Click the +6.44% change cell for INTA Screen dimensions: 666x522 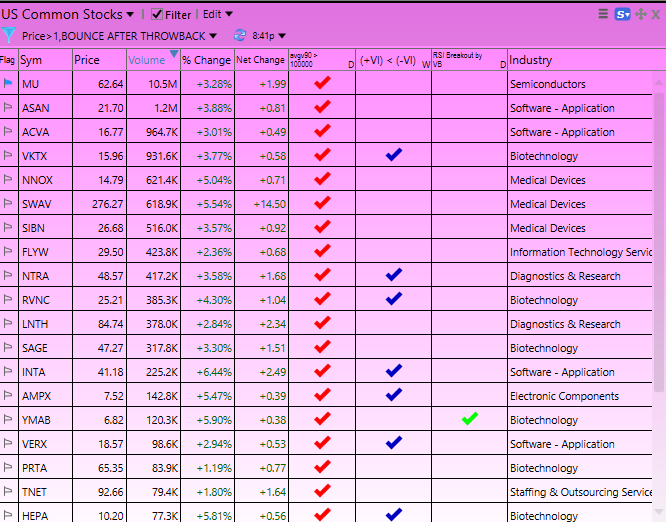[207, 372]
